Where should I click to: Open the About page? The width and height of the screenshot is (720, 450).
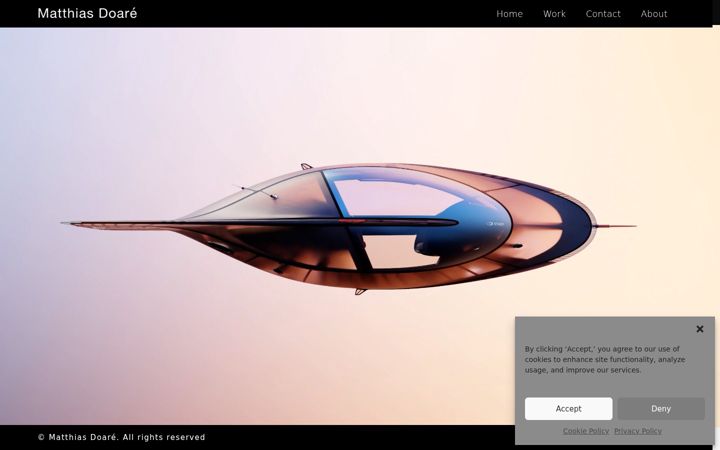[654, 14]
